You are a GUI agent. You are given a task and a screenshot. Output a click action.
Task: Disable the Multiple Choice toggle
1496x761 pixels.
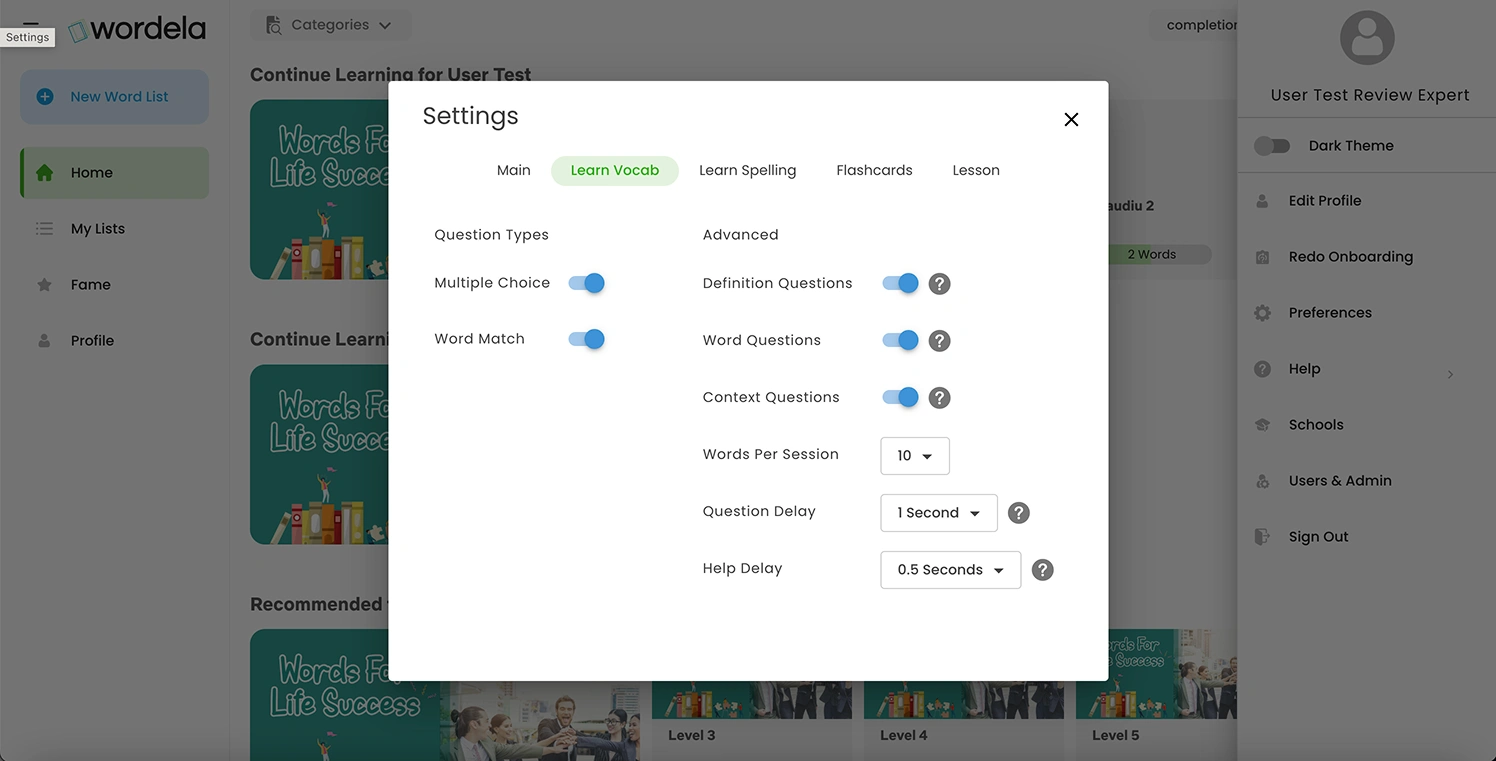587,283
